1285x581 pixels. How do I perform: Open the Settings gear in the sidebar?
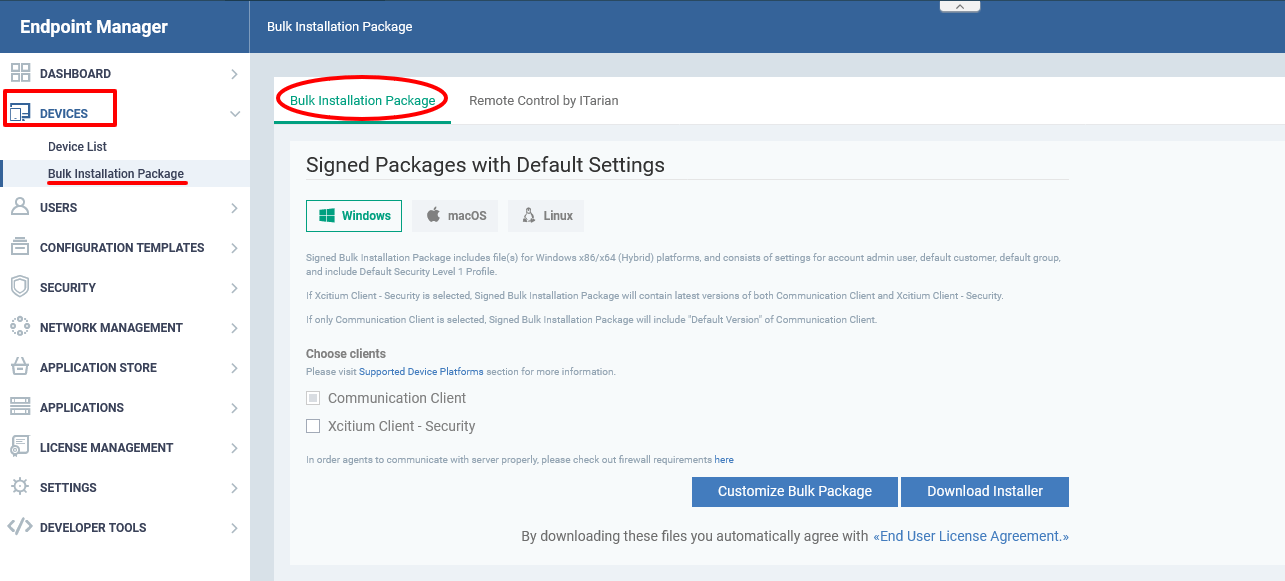[x=18, y=487]
